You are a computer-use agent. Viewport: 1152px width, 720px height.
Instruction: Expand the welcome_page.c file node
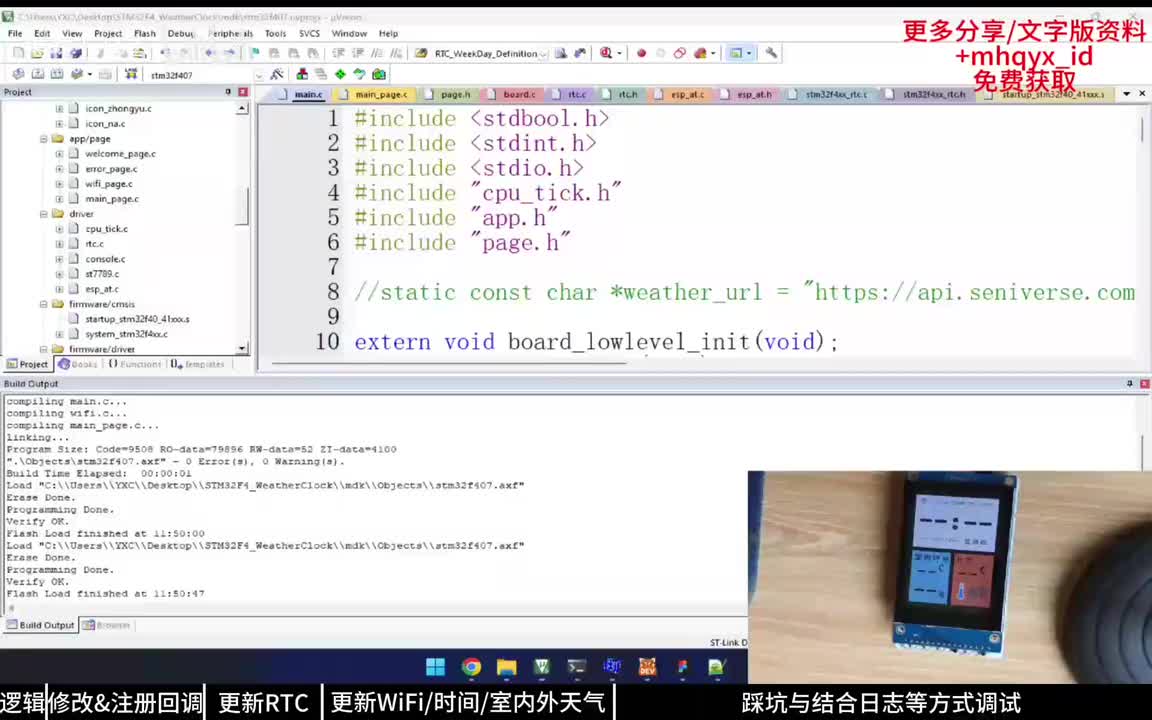pyautogui.click(x=60, y=154)
